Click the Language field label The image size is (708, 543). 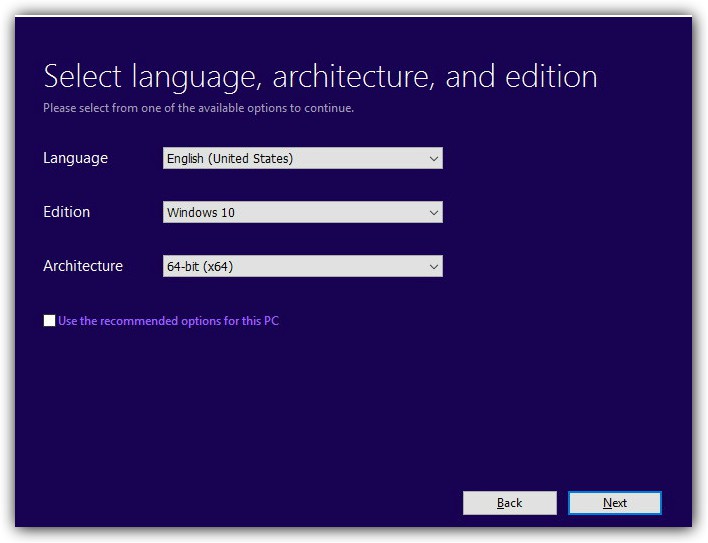(x=75, y=158)
